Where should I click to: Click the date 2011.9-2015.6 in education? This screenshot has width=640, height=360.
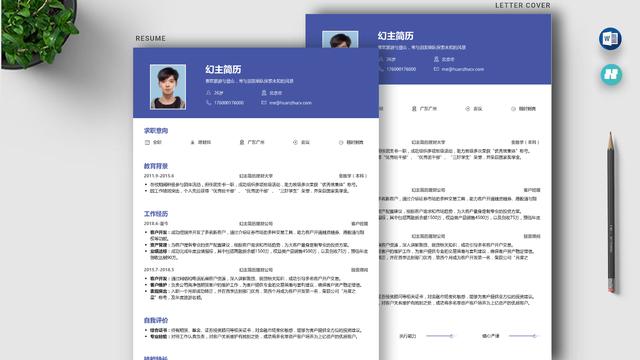[159, 176]
